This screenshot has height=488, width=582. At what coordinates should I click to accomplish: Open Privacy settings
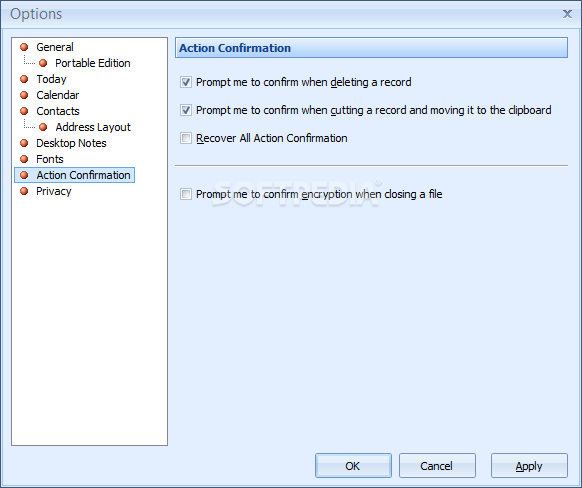53,191
